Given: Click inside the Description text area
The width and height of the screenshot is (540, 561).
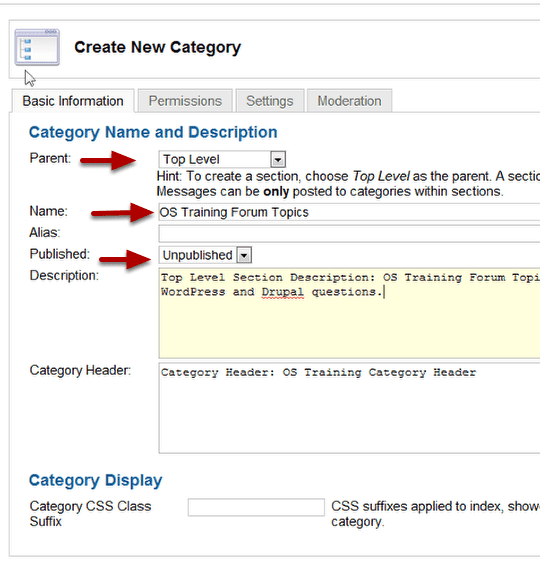Looking at the screenshot, I should tap(349, 313).
